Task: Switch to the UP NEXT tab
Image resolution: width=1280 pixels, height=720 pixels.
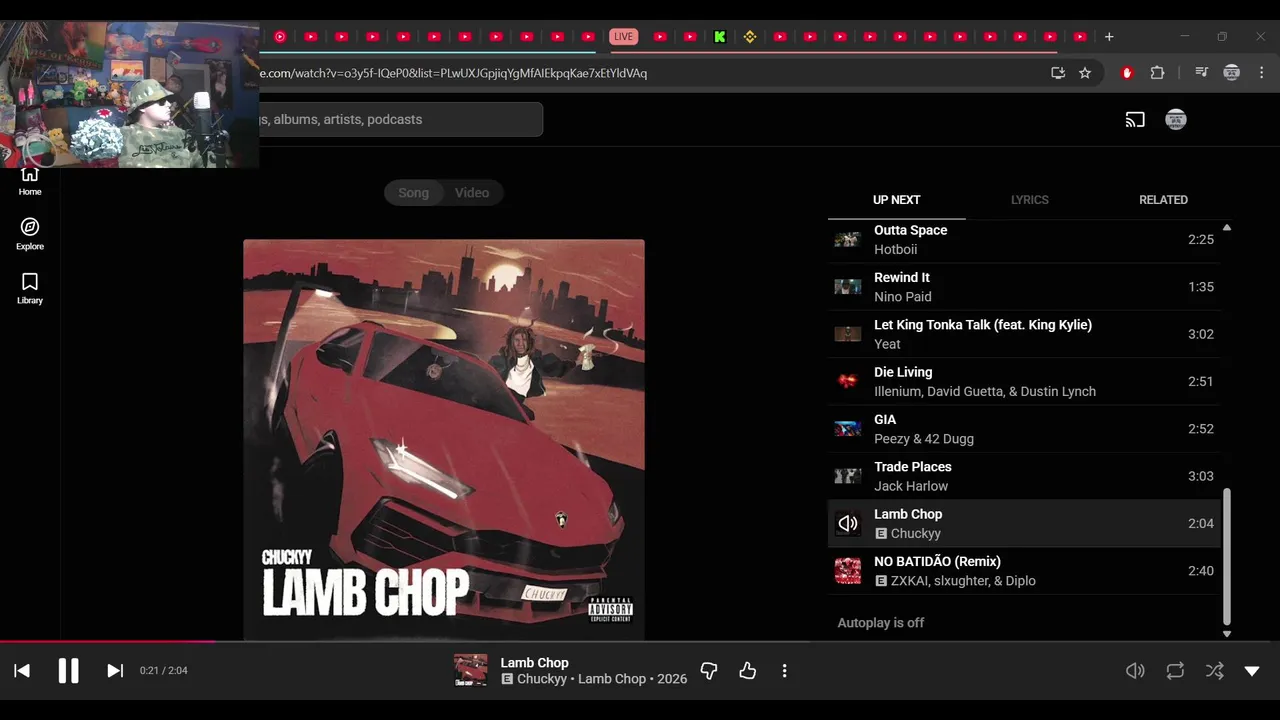Action: click(x=897, y=200)
